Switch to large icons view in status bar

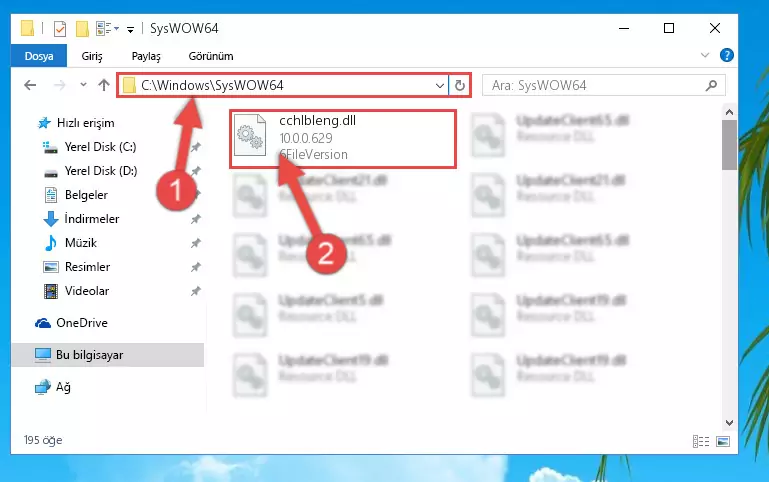[x=723, y=441]
